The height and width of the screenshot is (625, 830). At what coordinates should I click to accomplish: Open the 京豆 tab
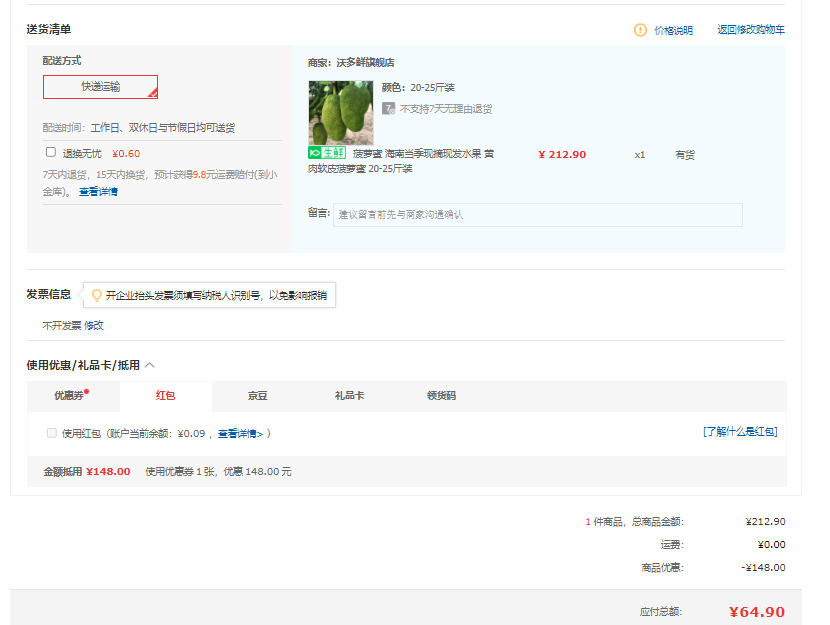click(258, 396)
